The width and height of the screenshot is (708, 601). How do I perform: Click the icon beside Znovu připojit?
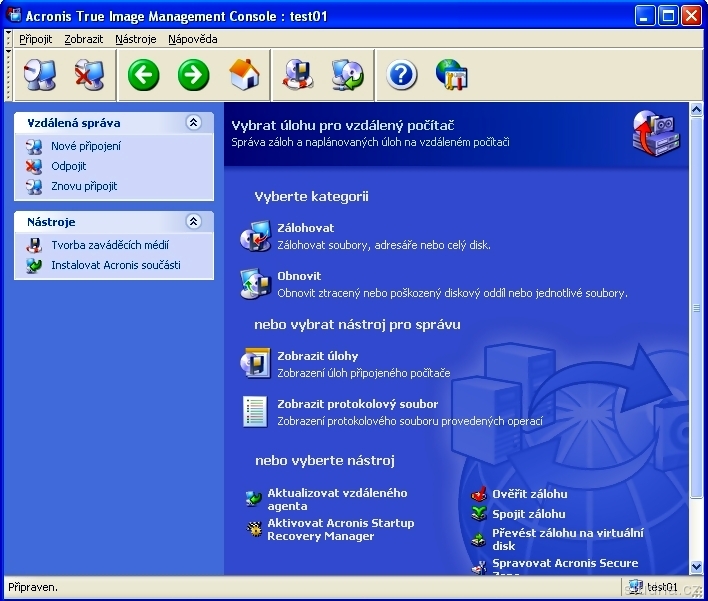(x=34, y=186)
